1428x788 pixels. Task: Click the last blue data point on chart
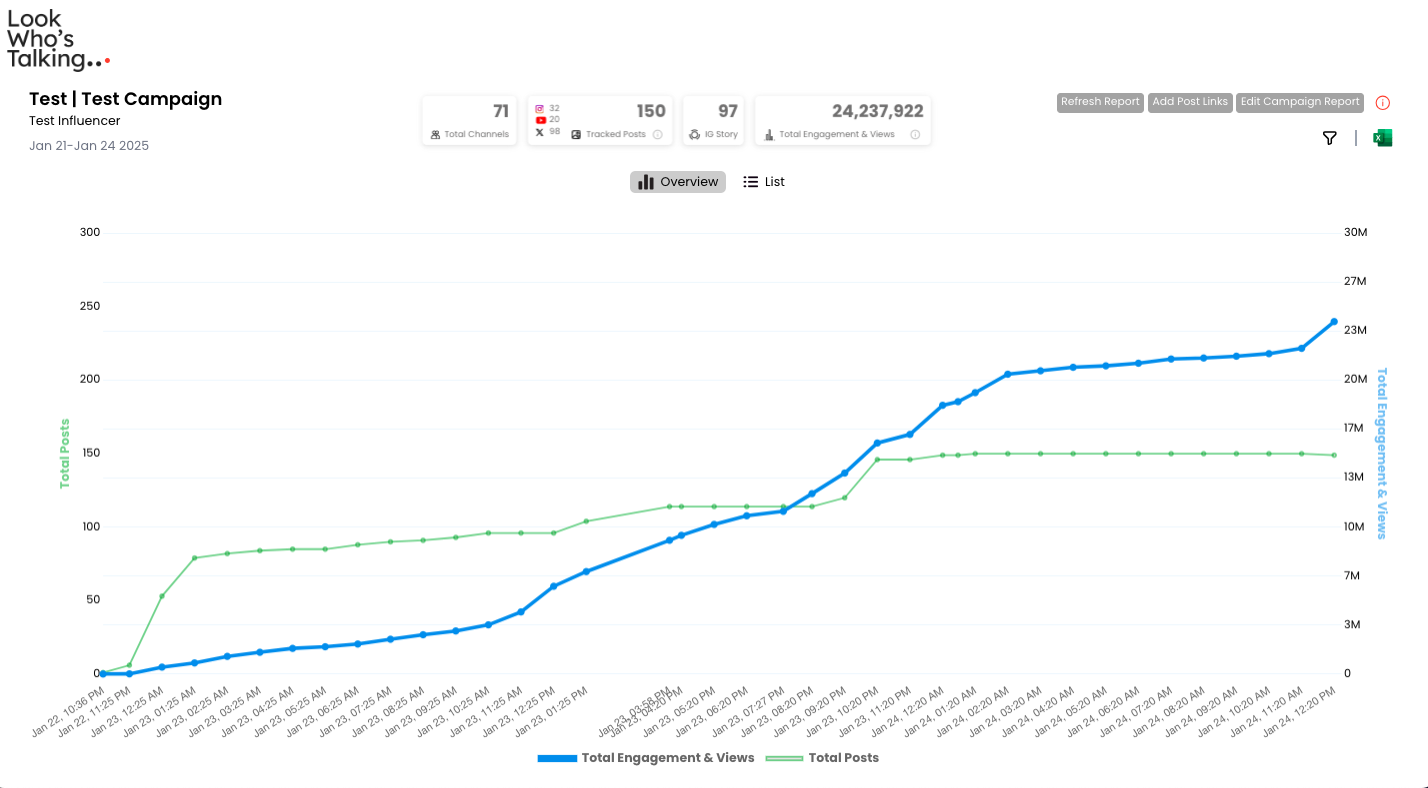tap(1334, 322)
